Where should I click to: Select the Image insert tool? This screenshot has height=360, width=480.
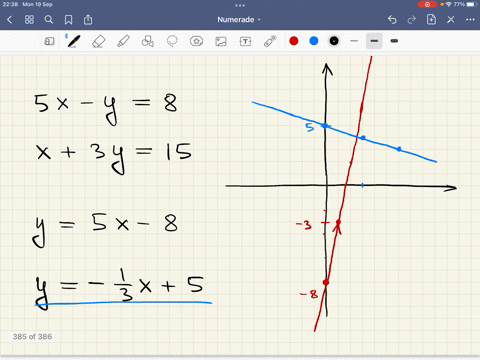221,41
